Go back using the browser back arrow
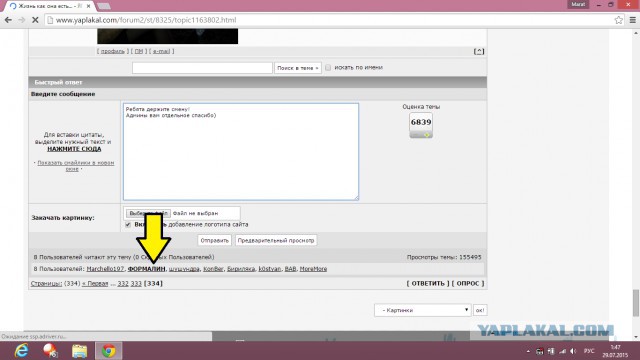The width and height of the screenshot is (640, 360). click(8, 20)
